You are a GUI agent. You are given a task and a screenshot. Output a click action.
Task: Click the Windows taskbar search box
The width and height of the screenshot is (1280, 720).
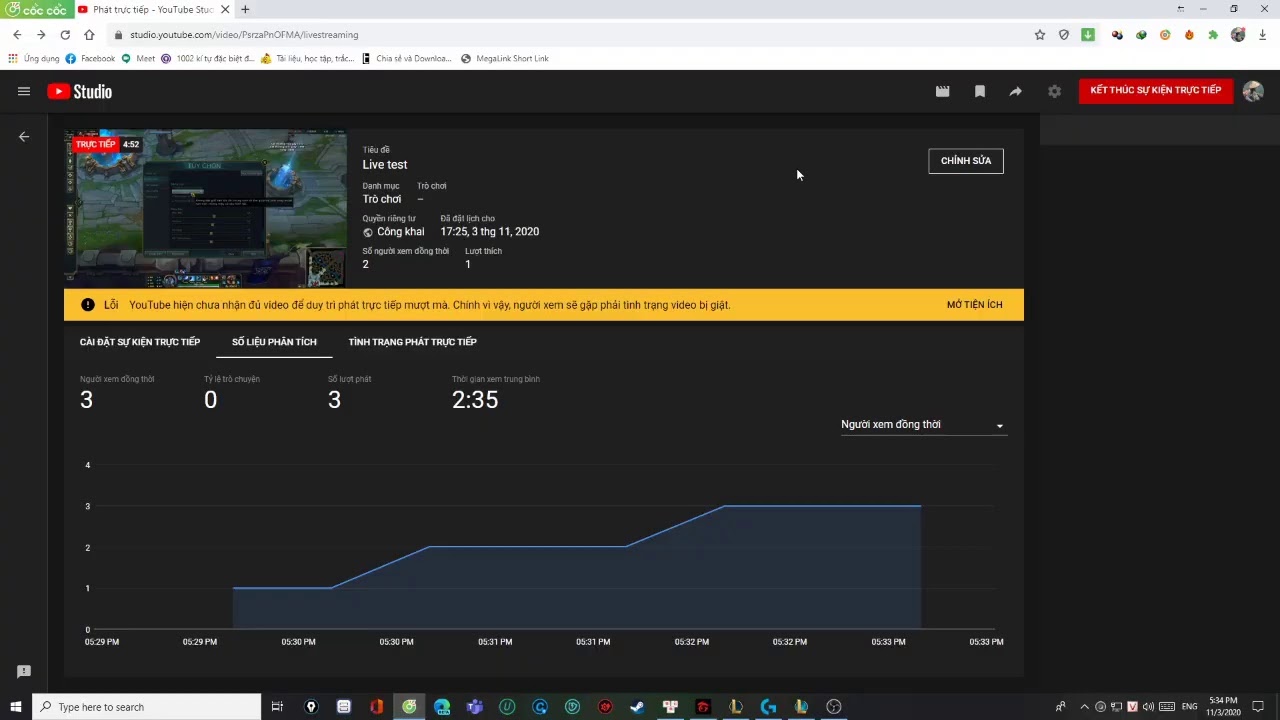point(147,707)
